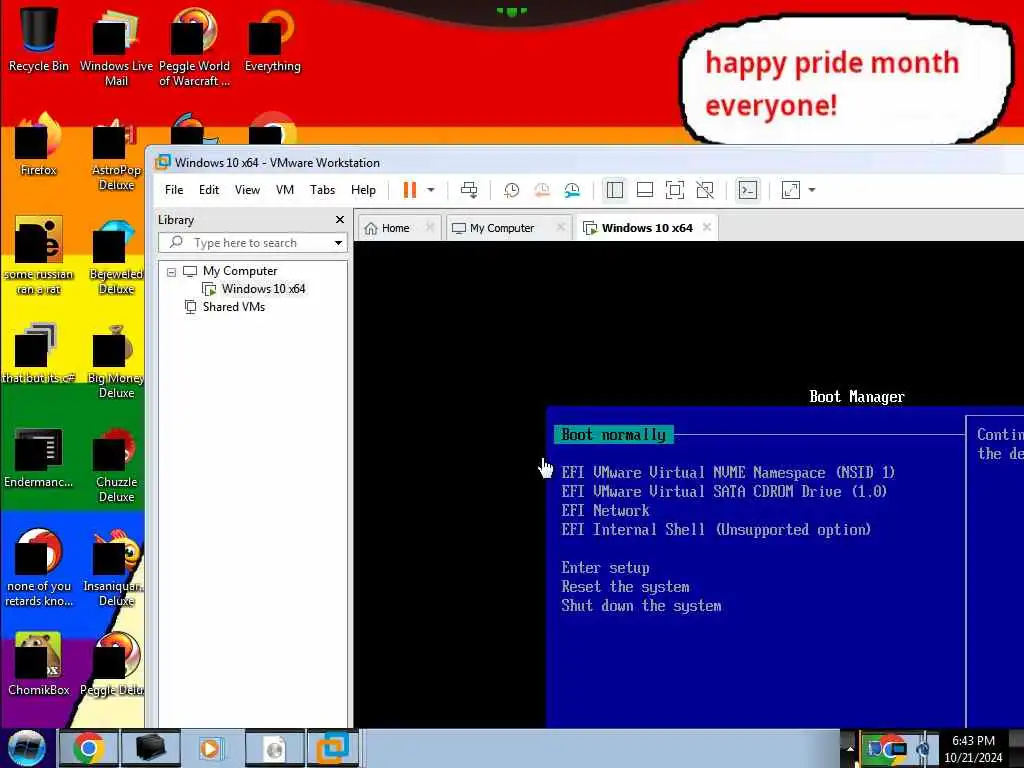Image resolution: width=1024 pixels, height=768 pixels.
Task: Open the Tabs menu
Action: pos(323,190)
